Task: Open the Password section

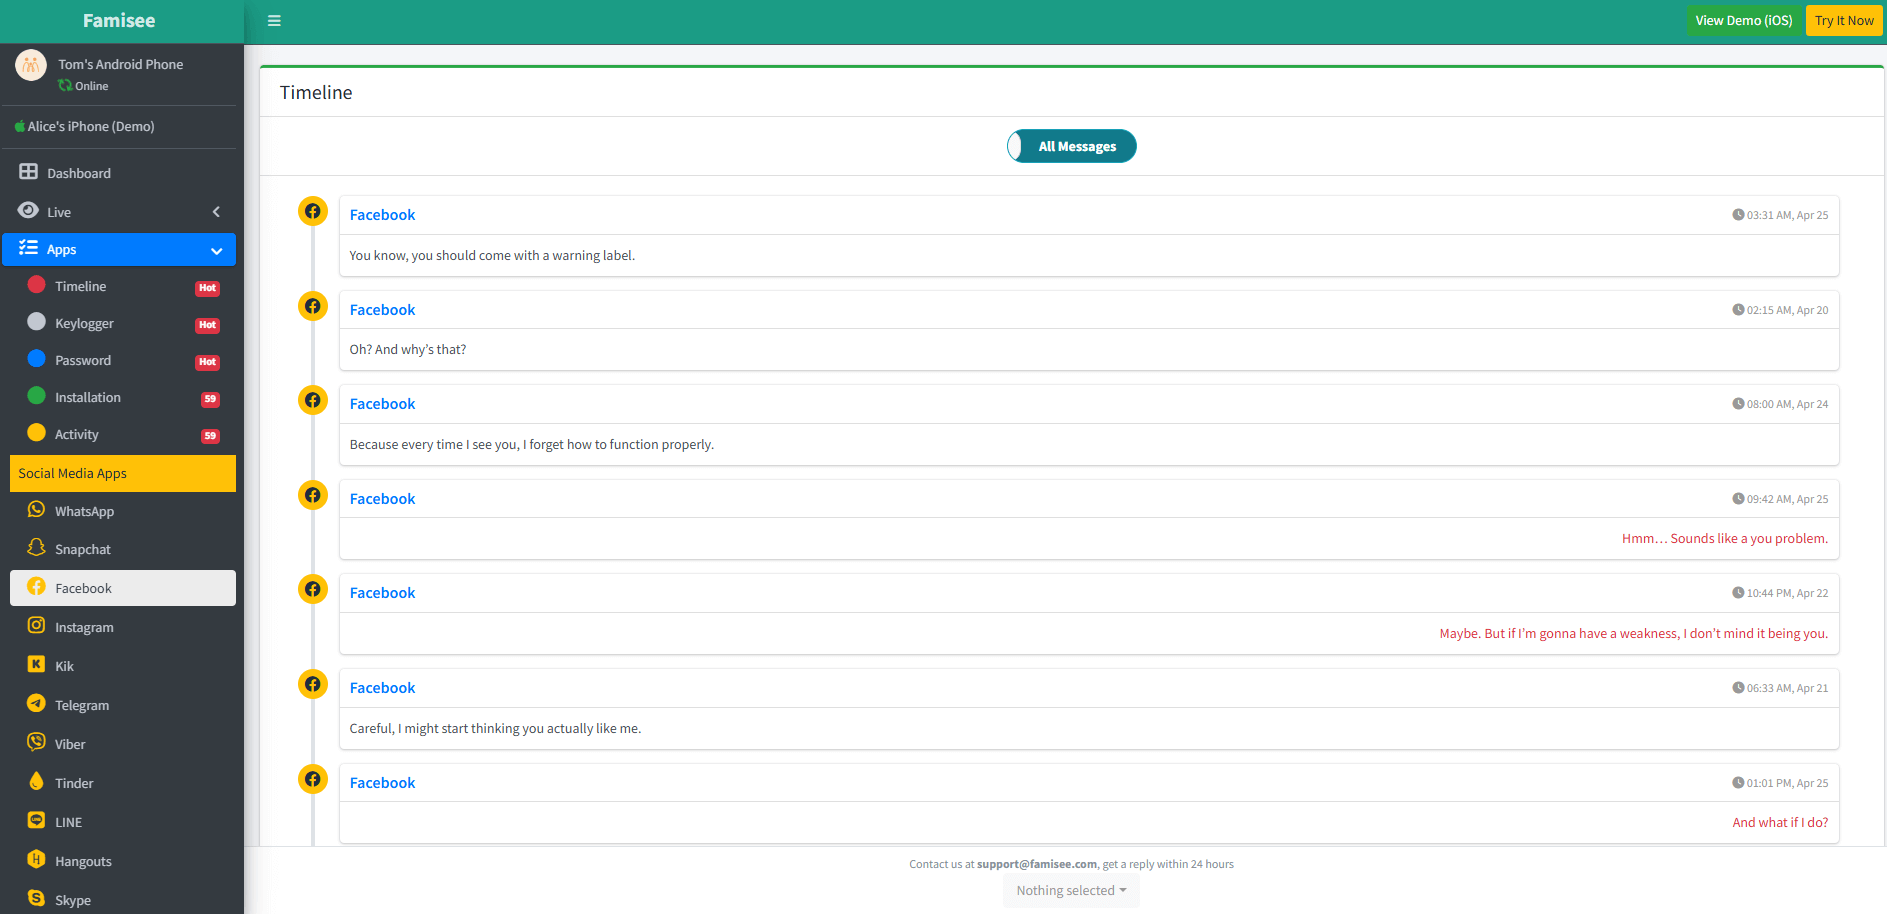Action: (122, 360)
